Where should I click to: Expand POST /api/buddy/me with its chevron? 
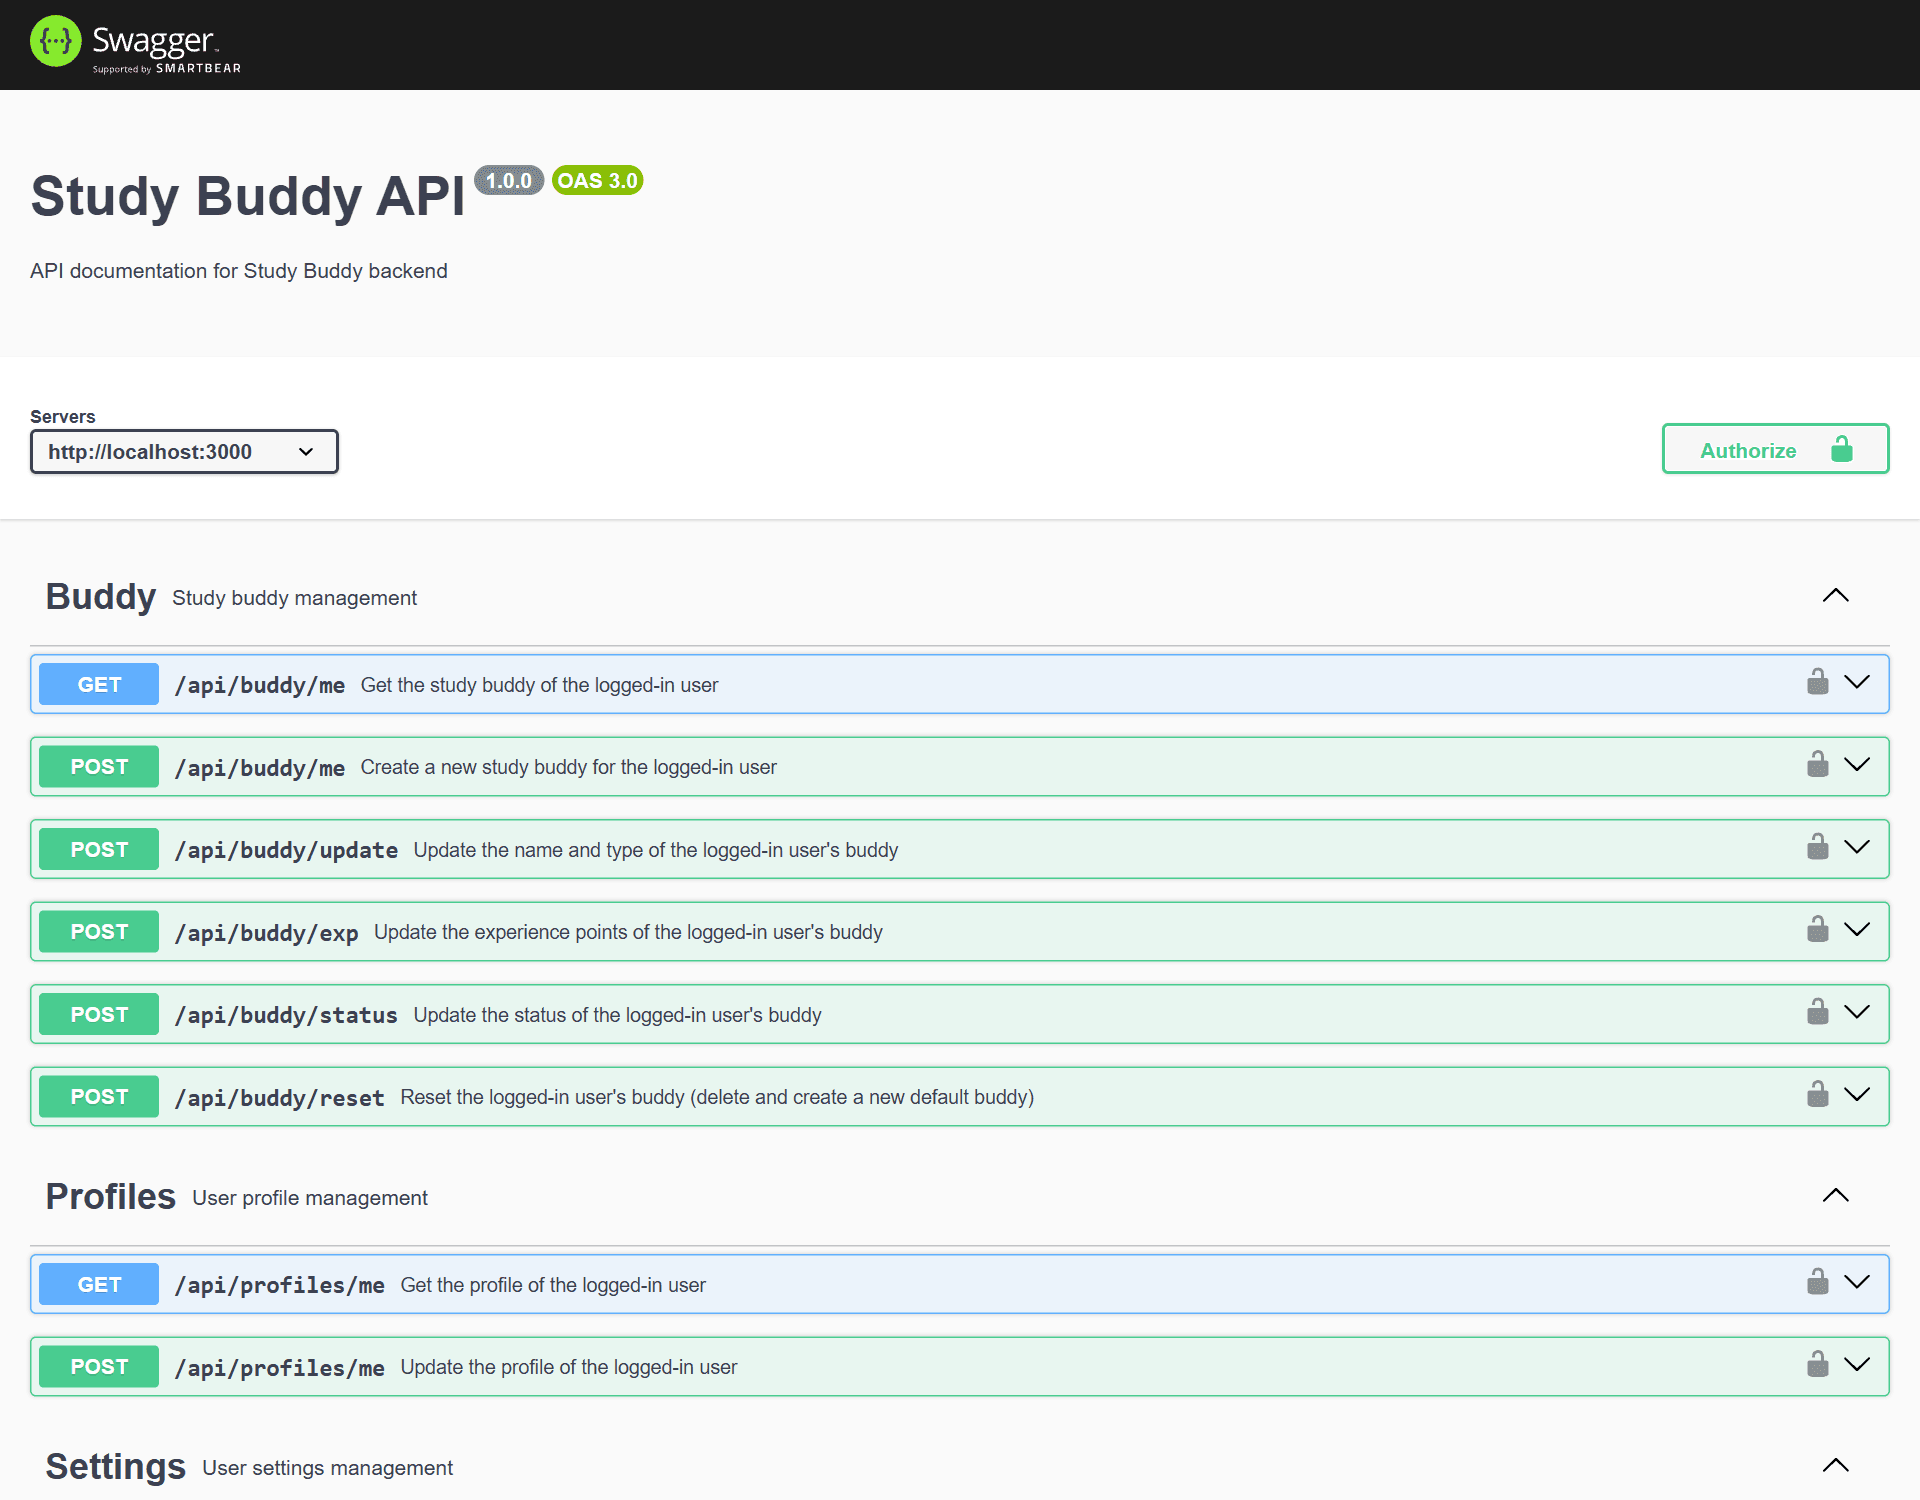click(x=1857, y=765)
